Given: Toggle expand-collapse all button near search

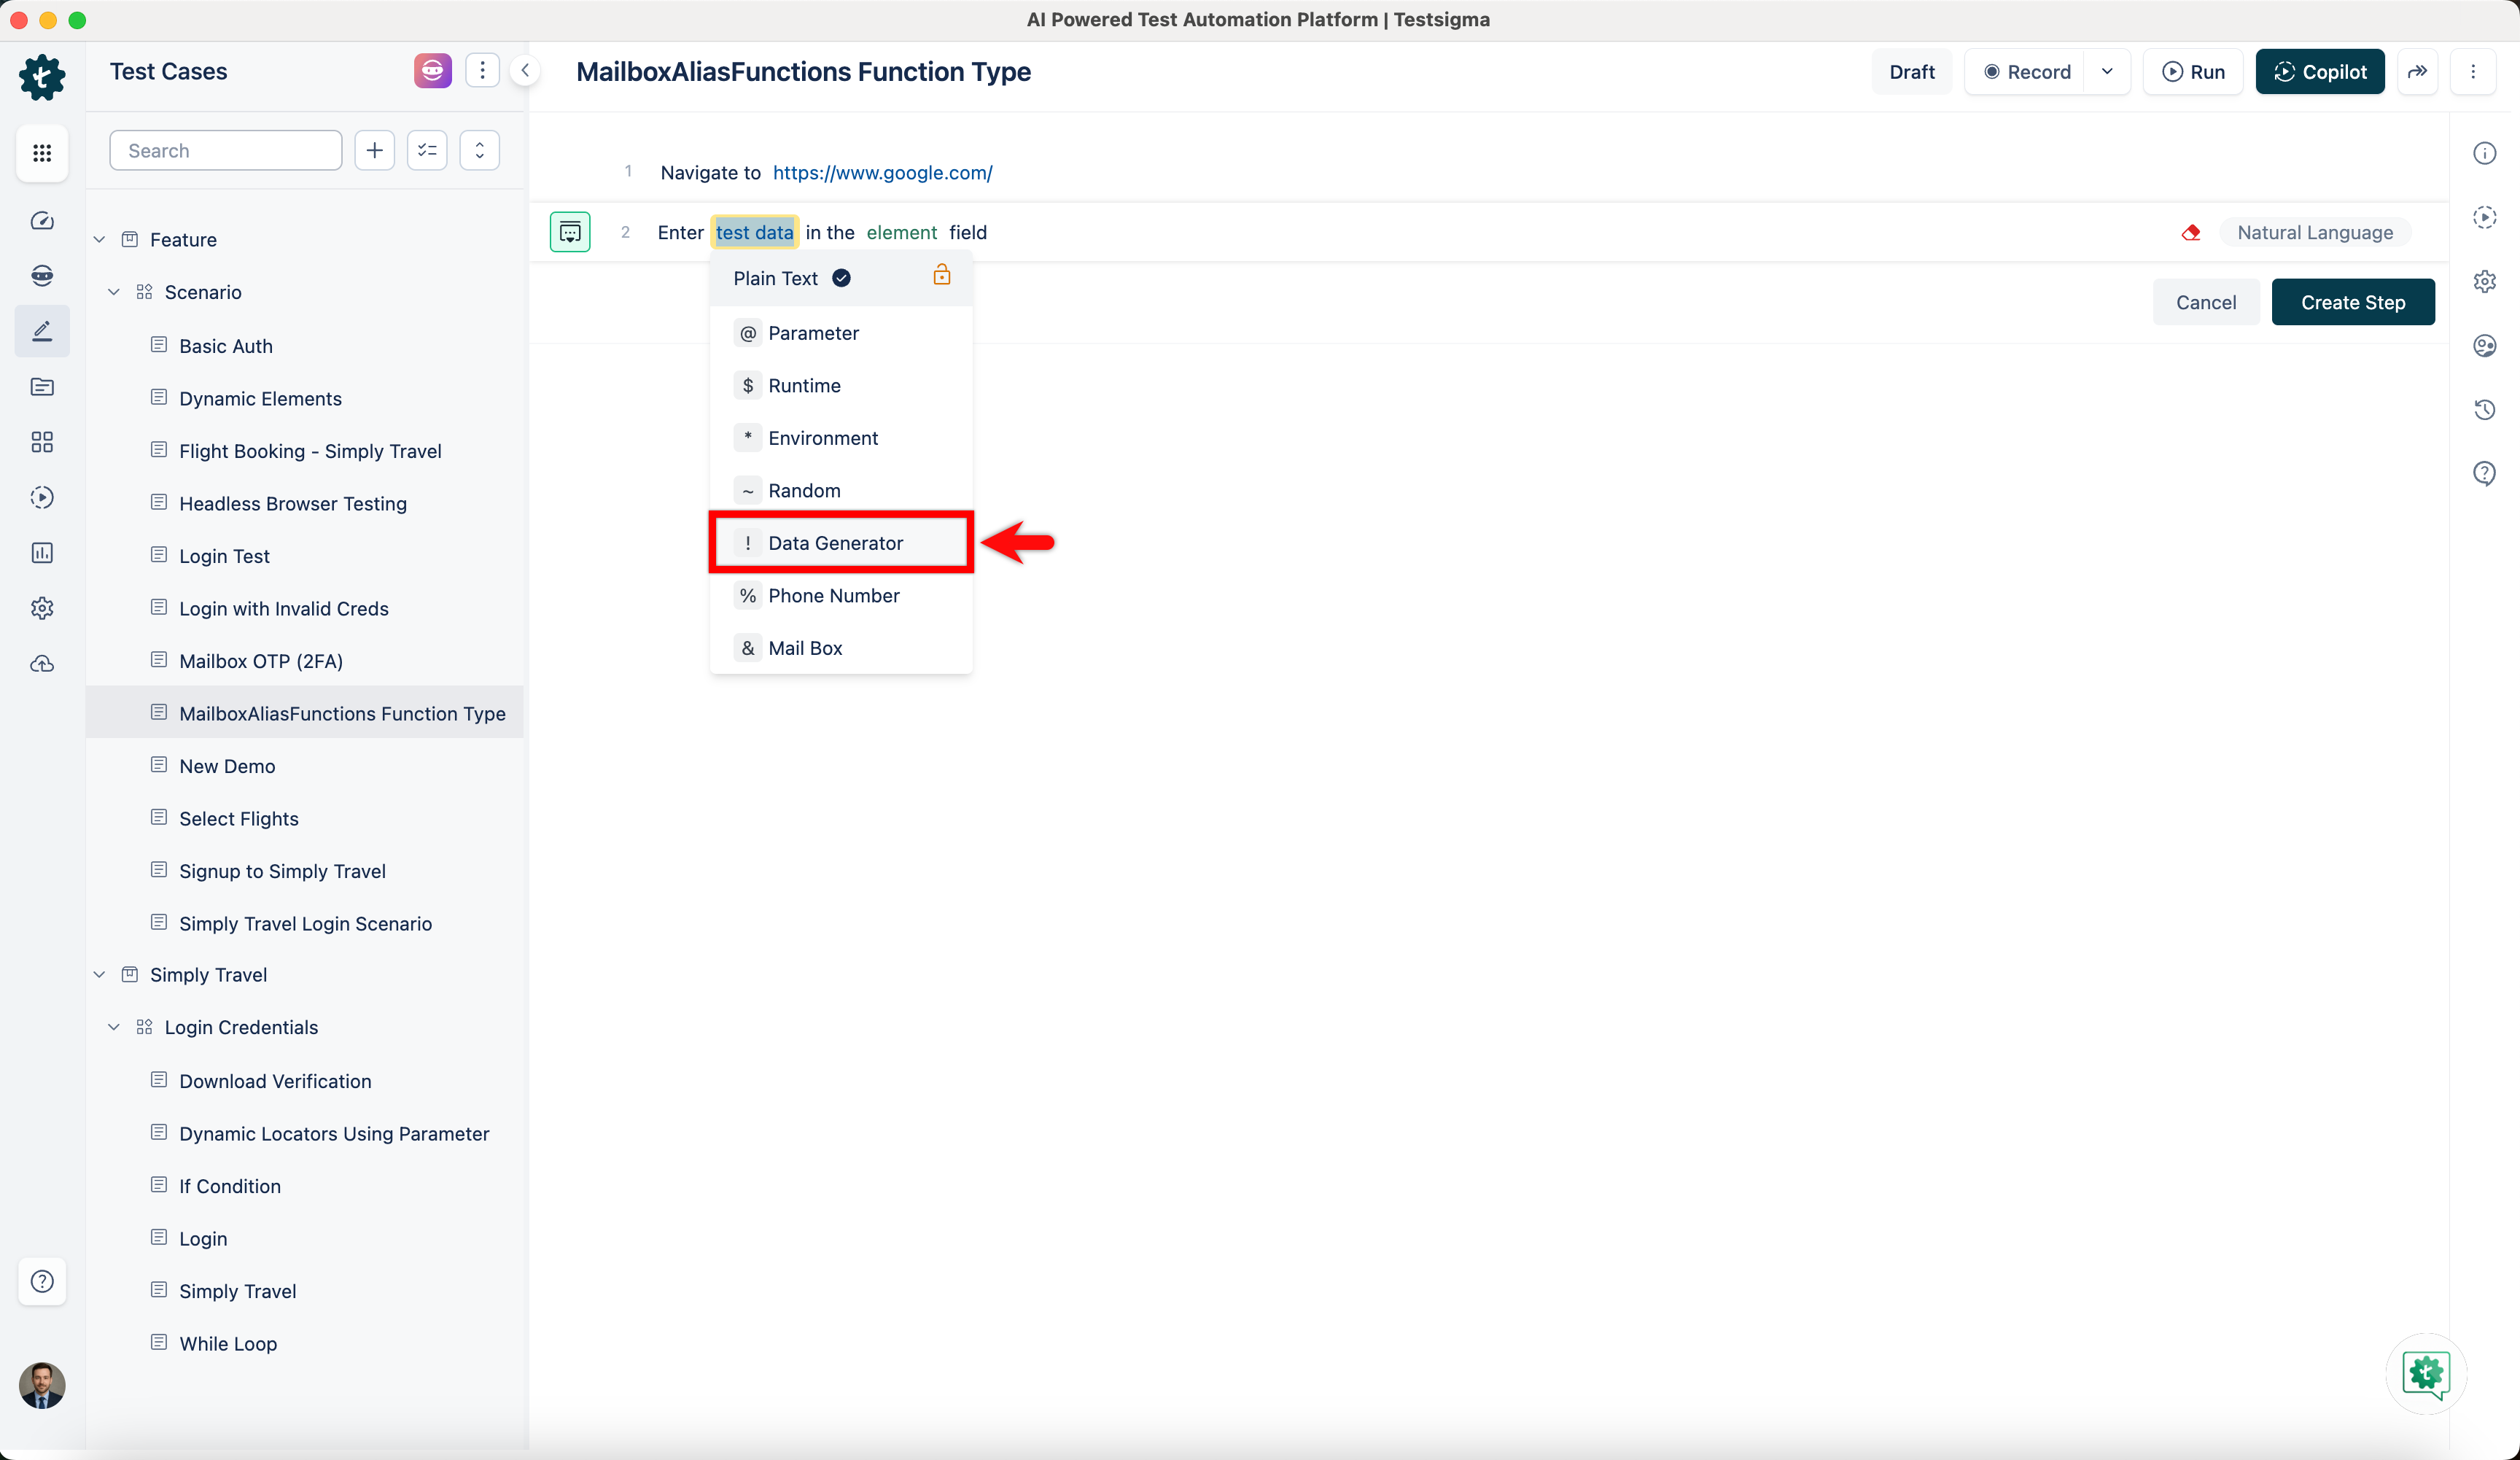Looking at the screenshot, I should [480, 151].
